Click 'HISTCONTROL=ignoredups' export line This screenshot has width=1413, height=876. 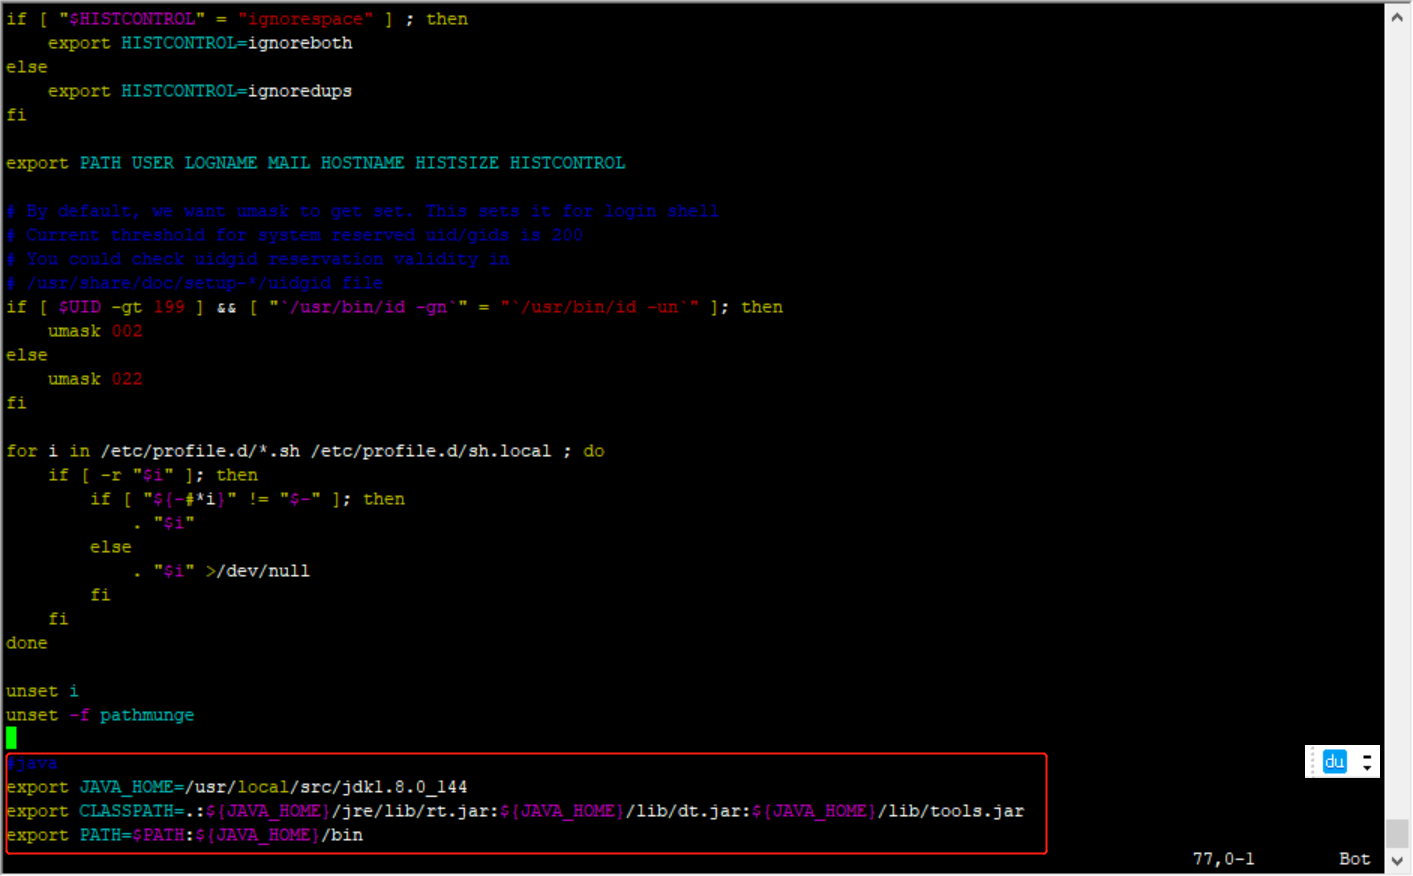(200, 91)
